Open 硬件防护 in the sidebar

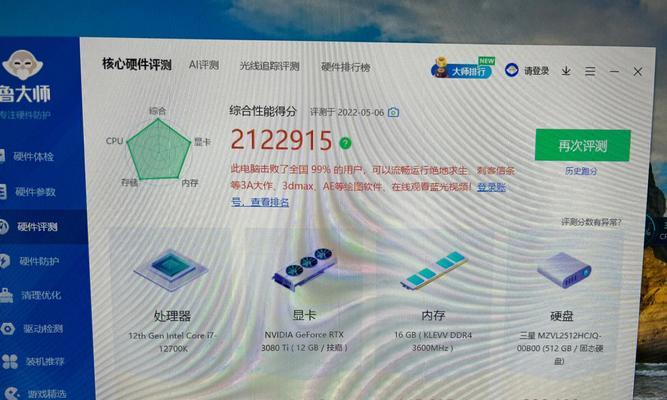(39, 261)
